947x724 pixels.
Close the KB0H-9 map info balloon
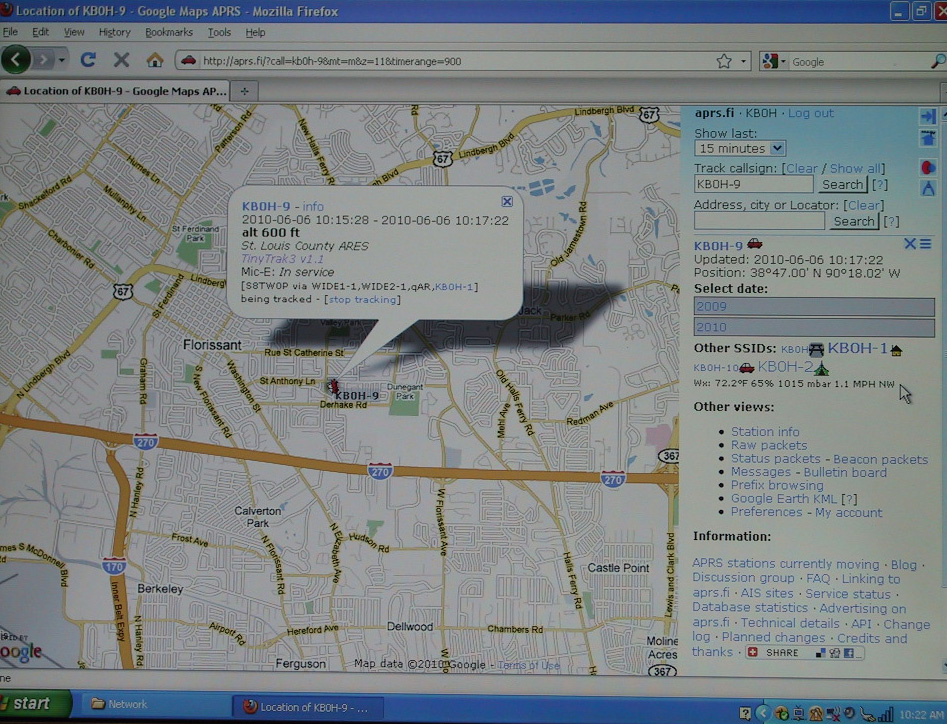coord(507,201)
